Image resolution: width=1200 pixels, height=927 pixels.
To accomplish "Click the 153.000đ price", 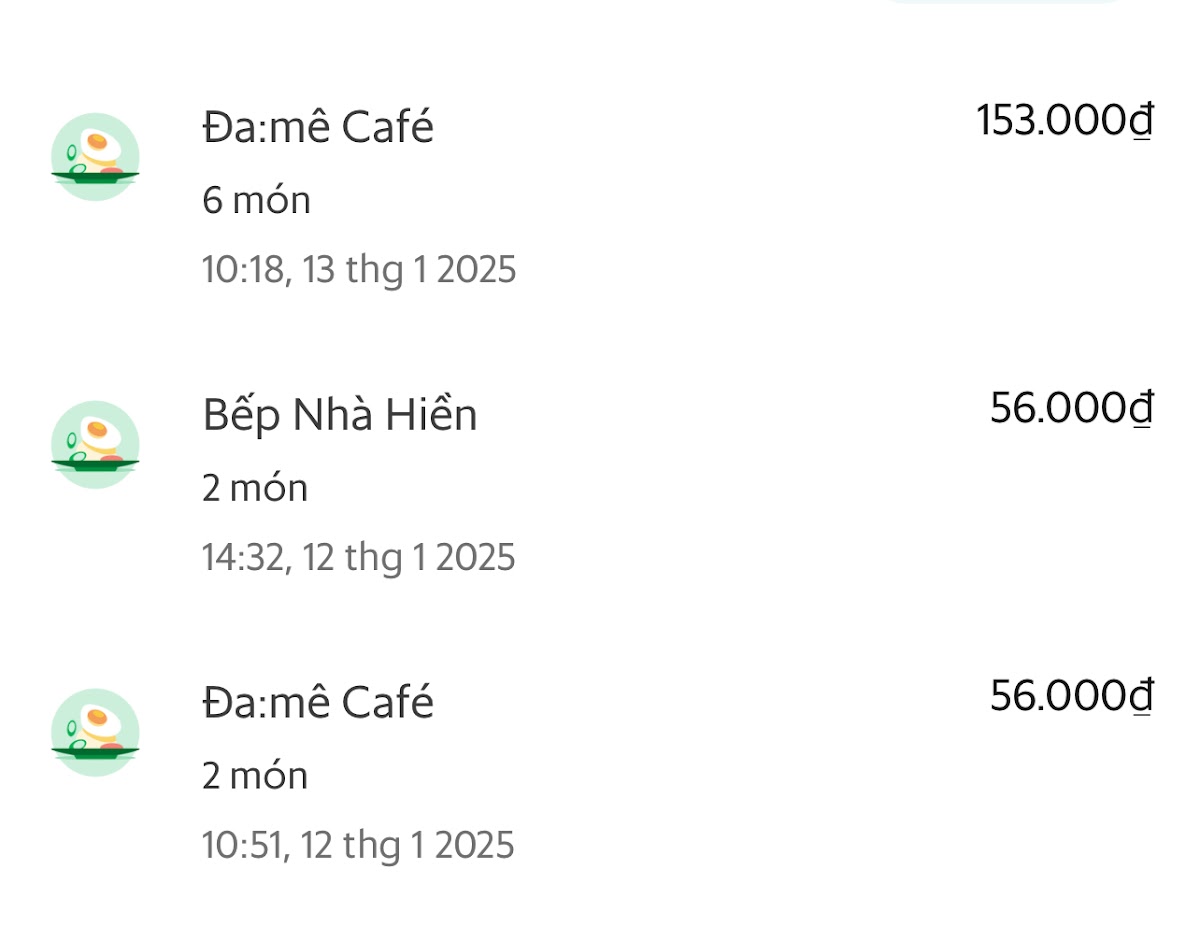I will [1064, 121].
